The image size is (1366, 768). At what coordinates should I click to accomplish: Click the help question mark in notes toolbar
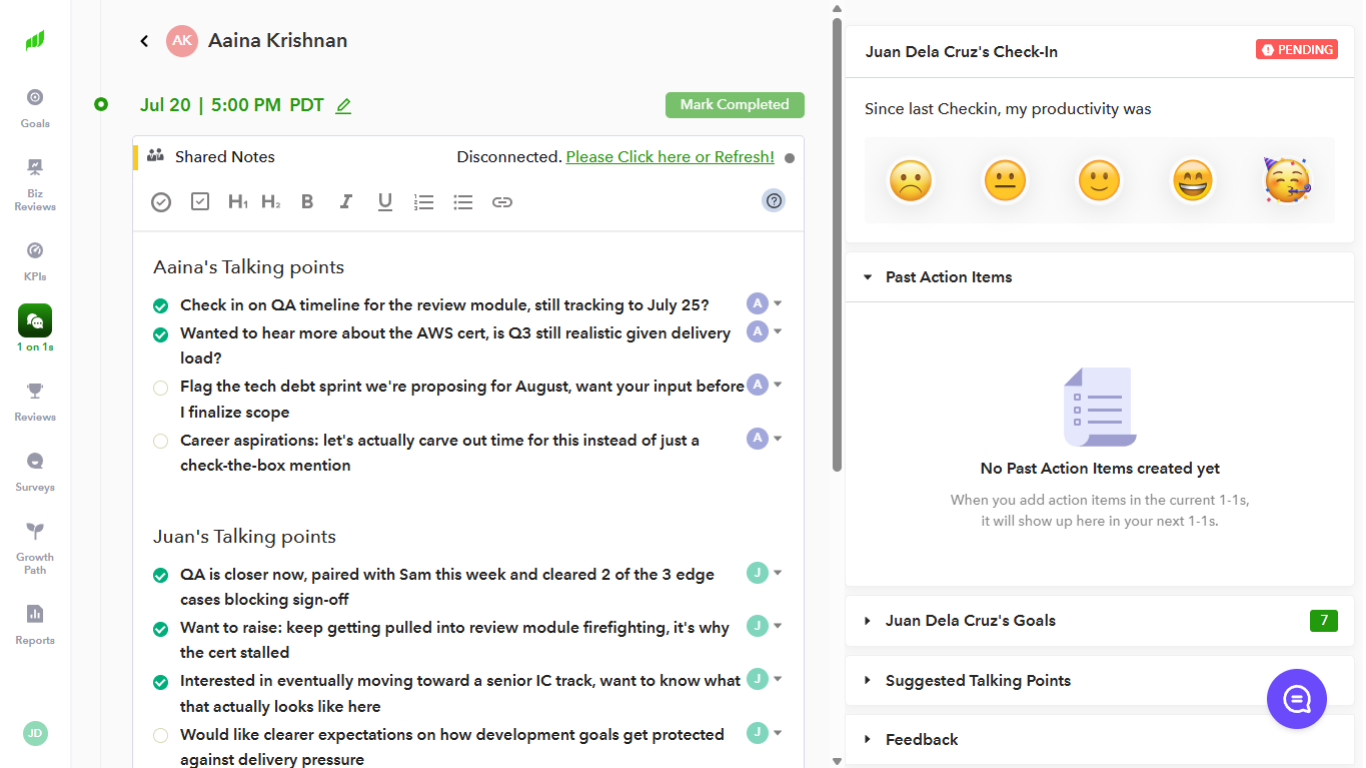[773, 201]
